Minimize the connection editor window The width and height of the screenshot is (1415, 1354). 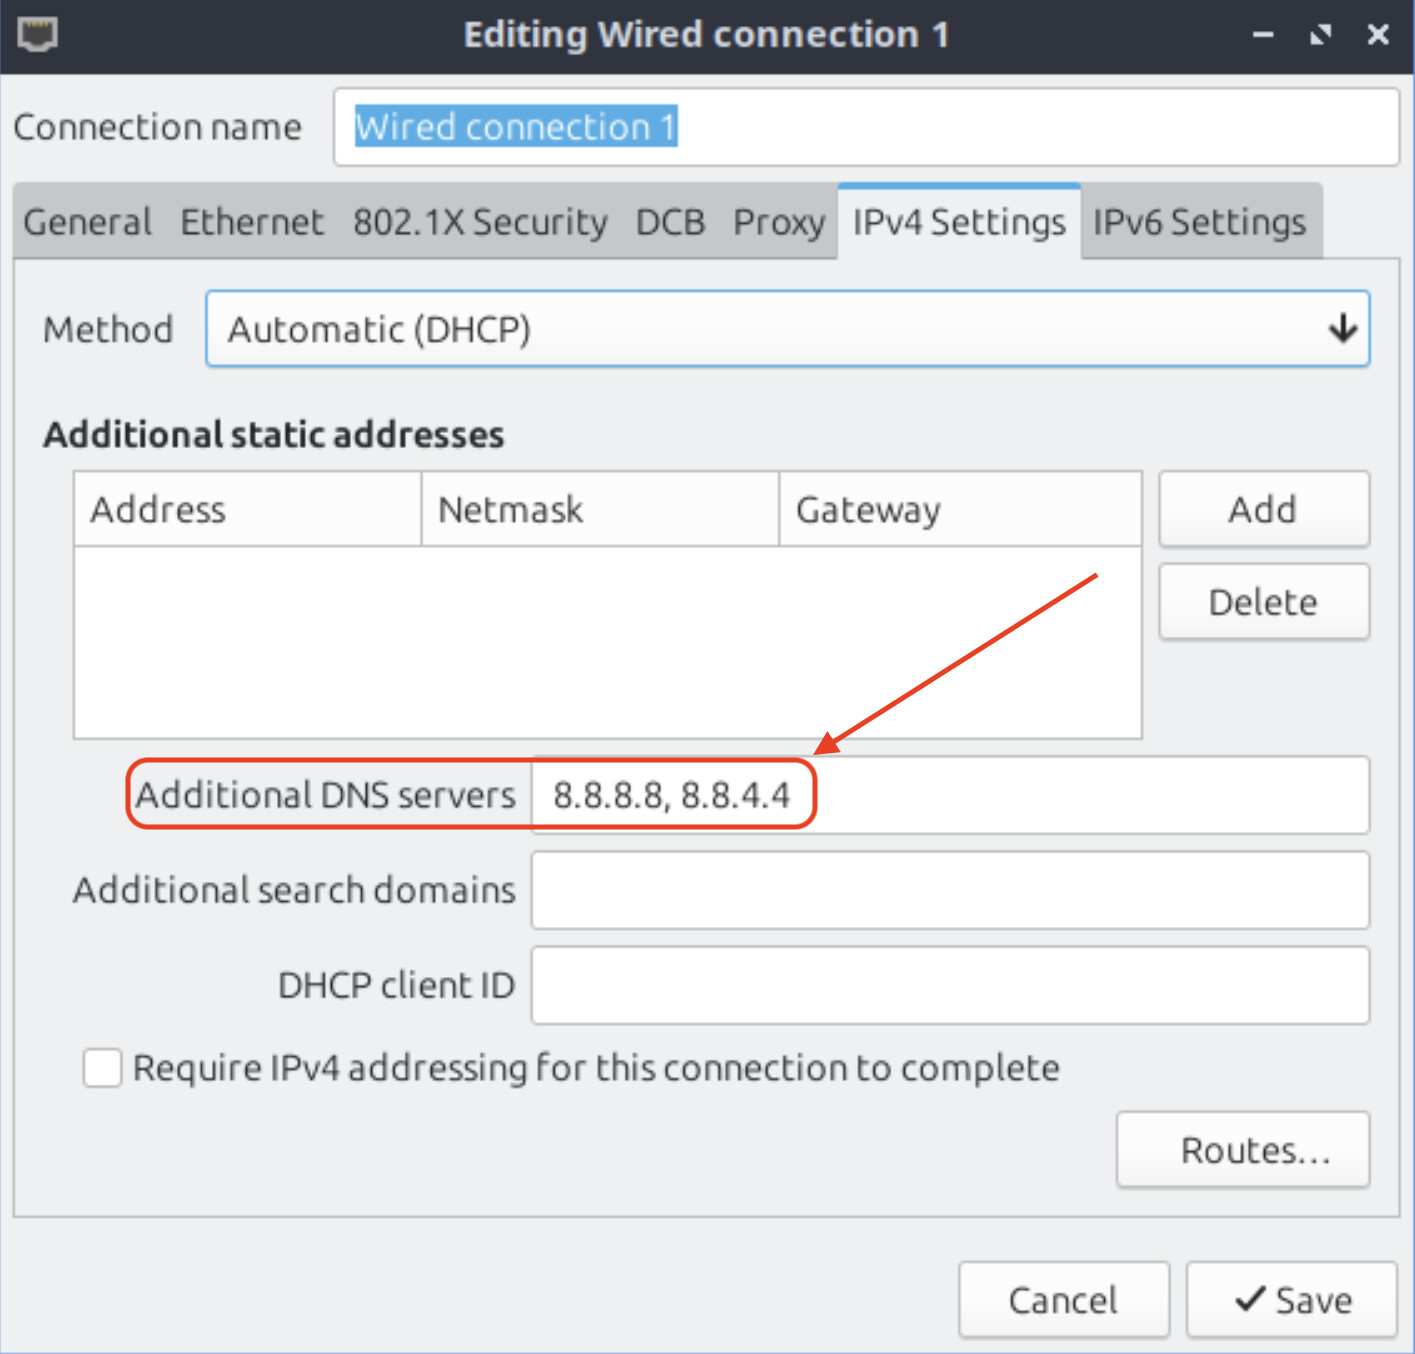coord(1263,35)
